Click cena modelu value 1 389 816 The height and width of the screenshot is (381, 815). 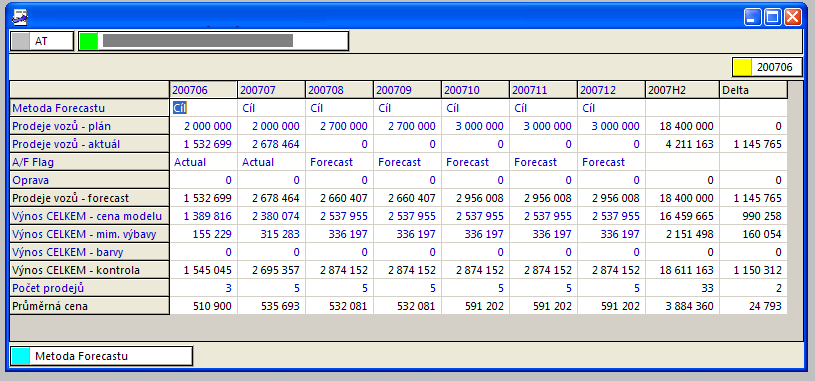pyautogui.click(x=203, y=216)
